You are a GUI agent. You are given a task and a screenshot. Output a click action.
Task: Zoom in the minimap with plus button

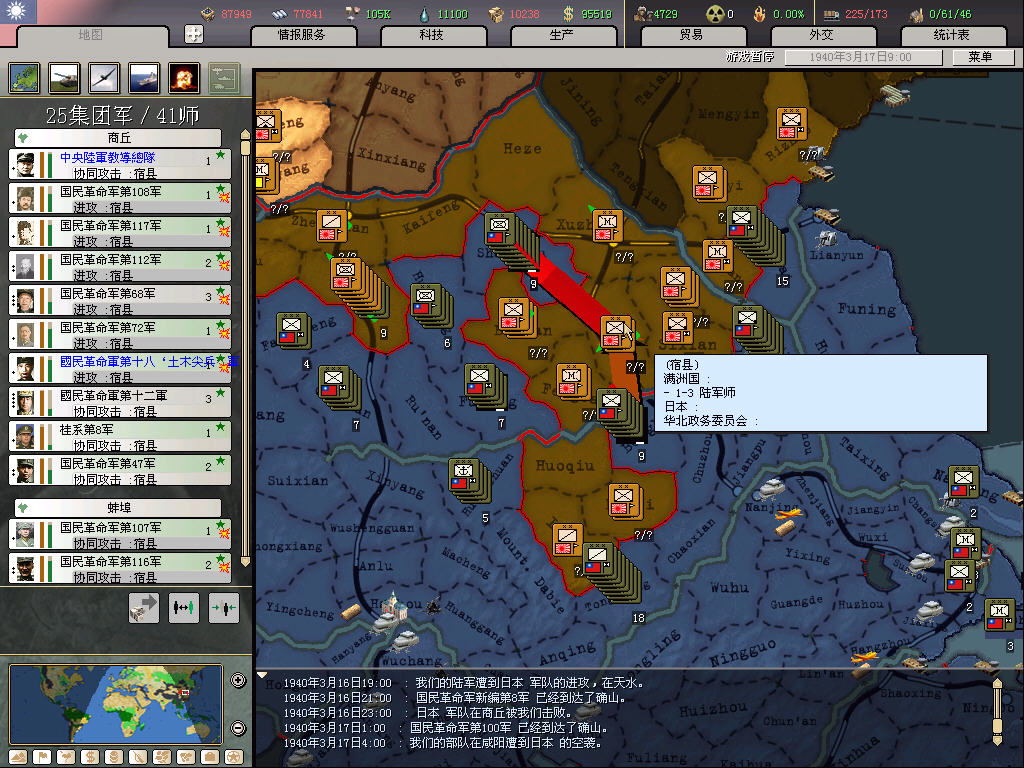coord(238,680)
